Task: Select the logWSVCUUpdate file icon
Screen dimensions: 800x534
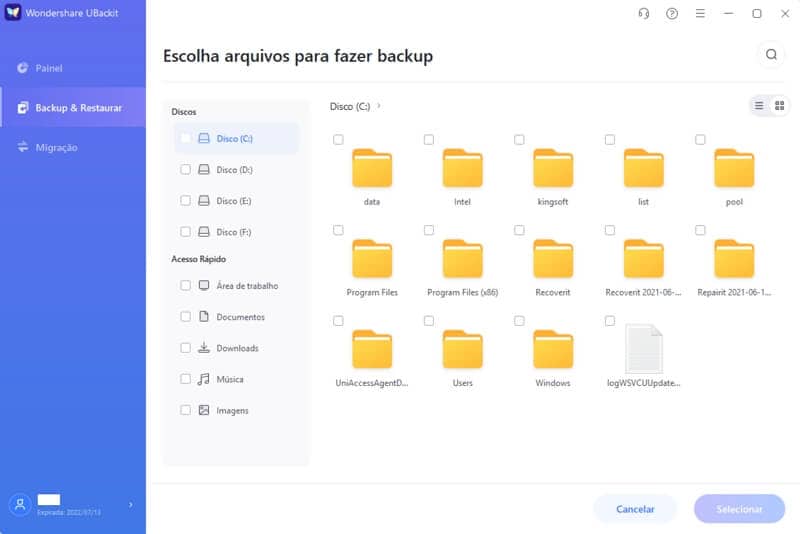Action: 644,349
